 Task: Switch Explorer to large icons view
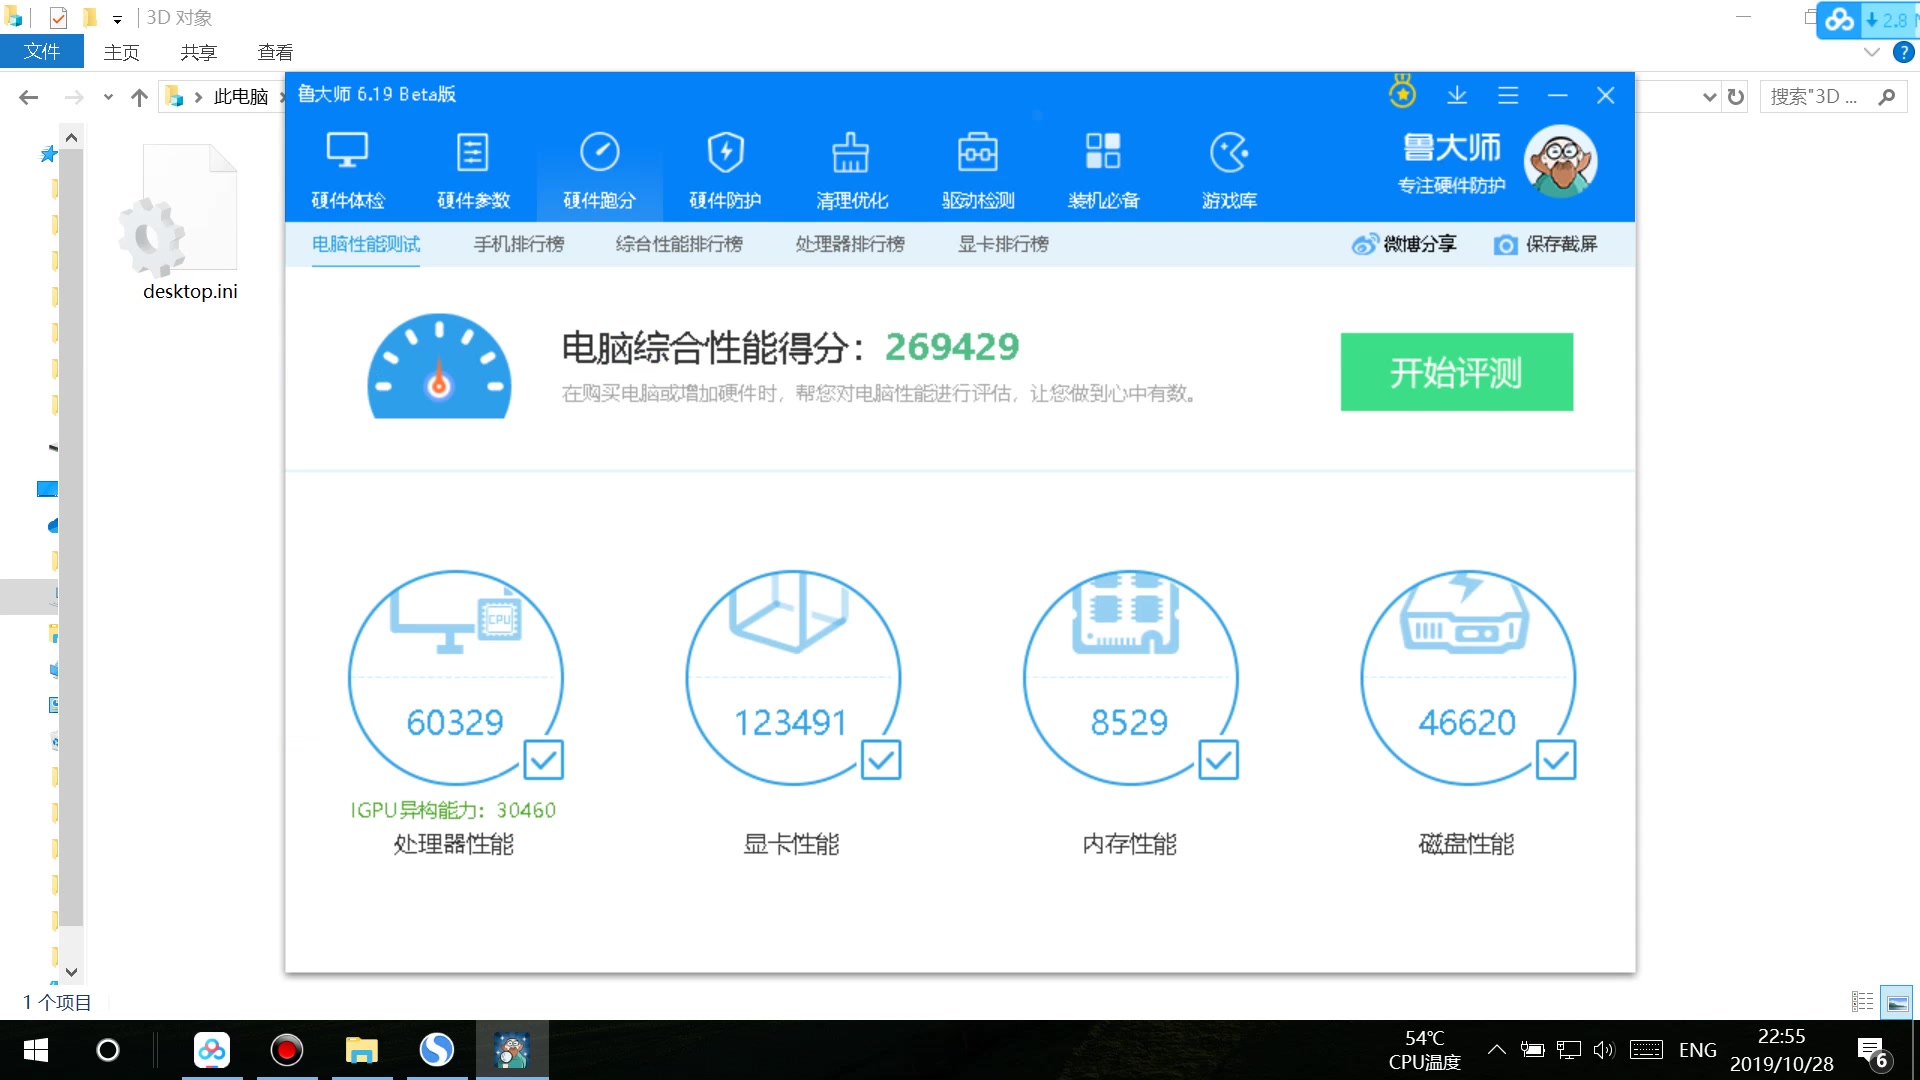1897,1001
